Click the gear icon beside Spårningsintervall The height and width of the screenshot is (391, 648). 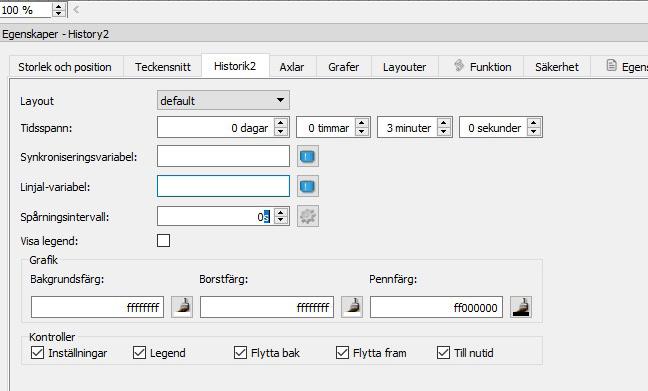point(307,216)
